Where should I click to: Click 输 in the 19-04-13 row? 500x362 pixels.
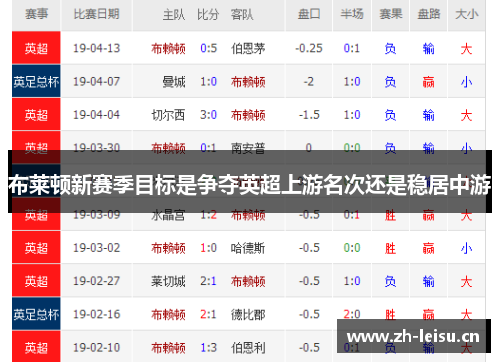pyautogui.click(x=429, y=49)
